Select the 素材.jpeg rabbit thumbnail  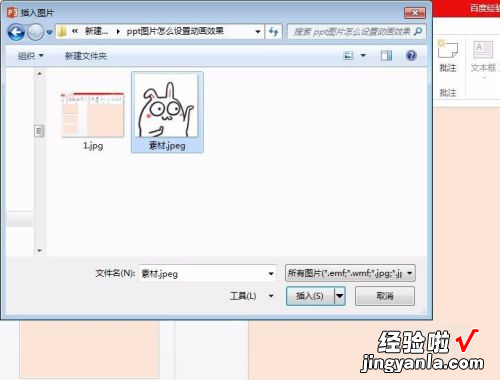click(x=167, y=106)
